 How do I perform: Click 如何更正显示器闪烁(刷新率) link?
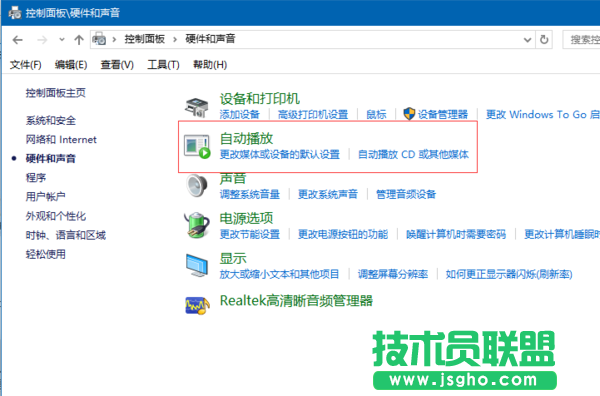[509, 274]
